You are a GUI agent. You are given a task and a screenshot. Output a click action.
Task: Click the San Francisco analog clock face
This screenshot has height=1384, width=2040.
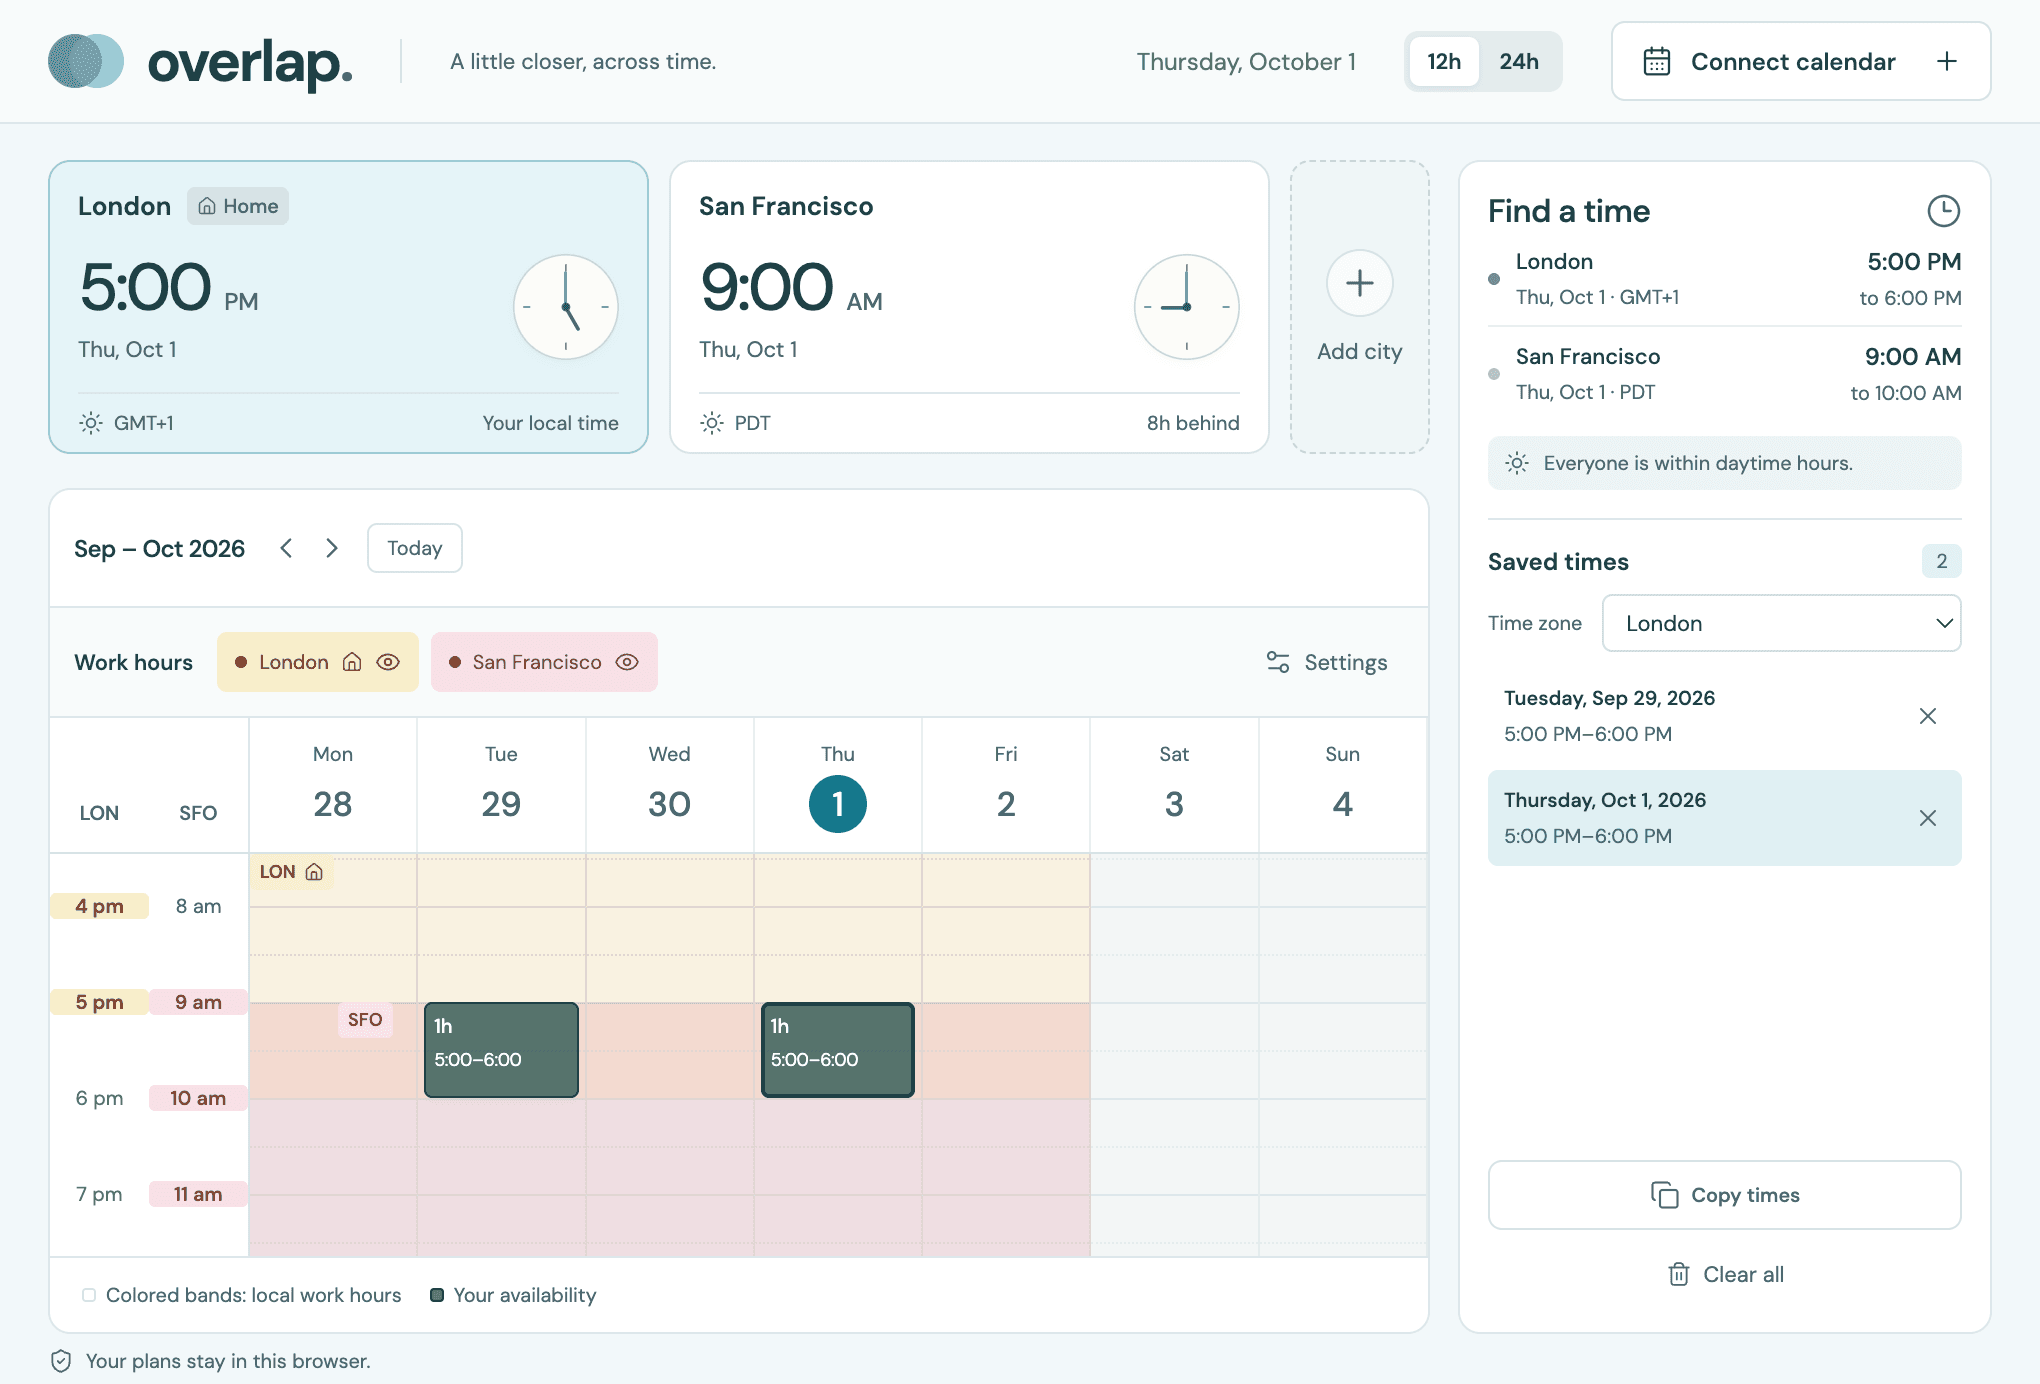pos(1187,307)
